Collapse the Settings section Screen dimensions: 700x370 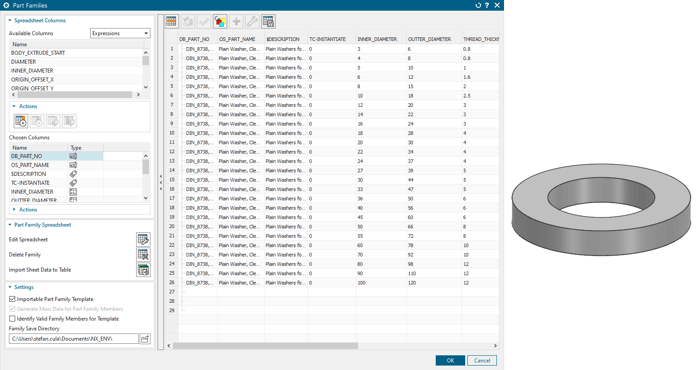pos(10,287)
